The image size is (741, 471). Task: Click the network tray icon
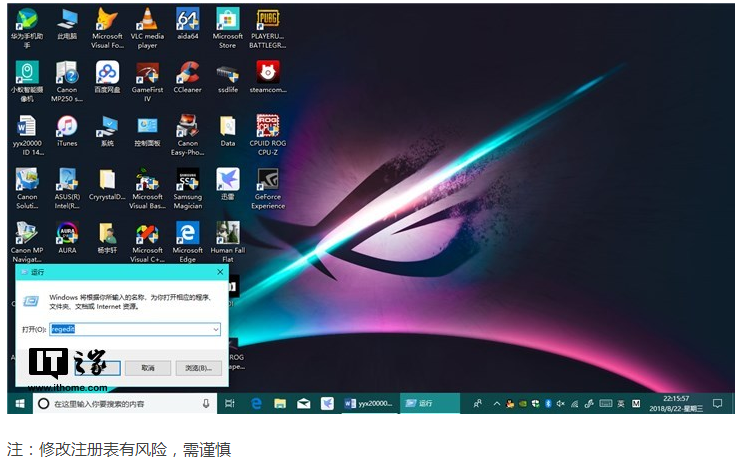pos(575,404)
